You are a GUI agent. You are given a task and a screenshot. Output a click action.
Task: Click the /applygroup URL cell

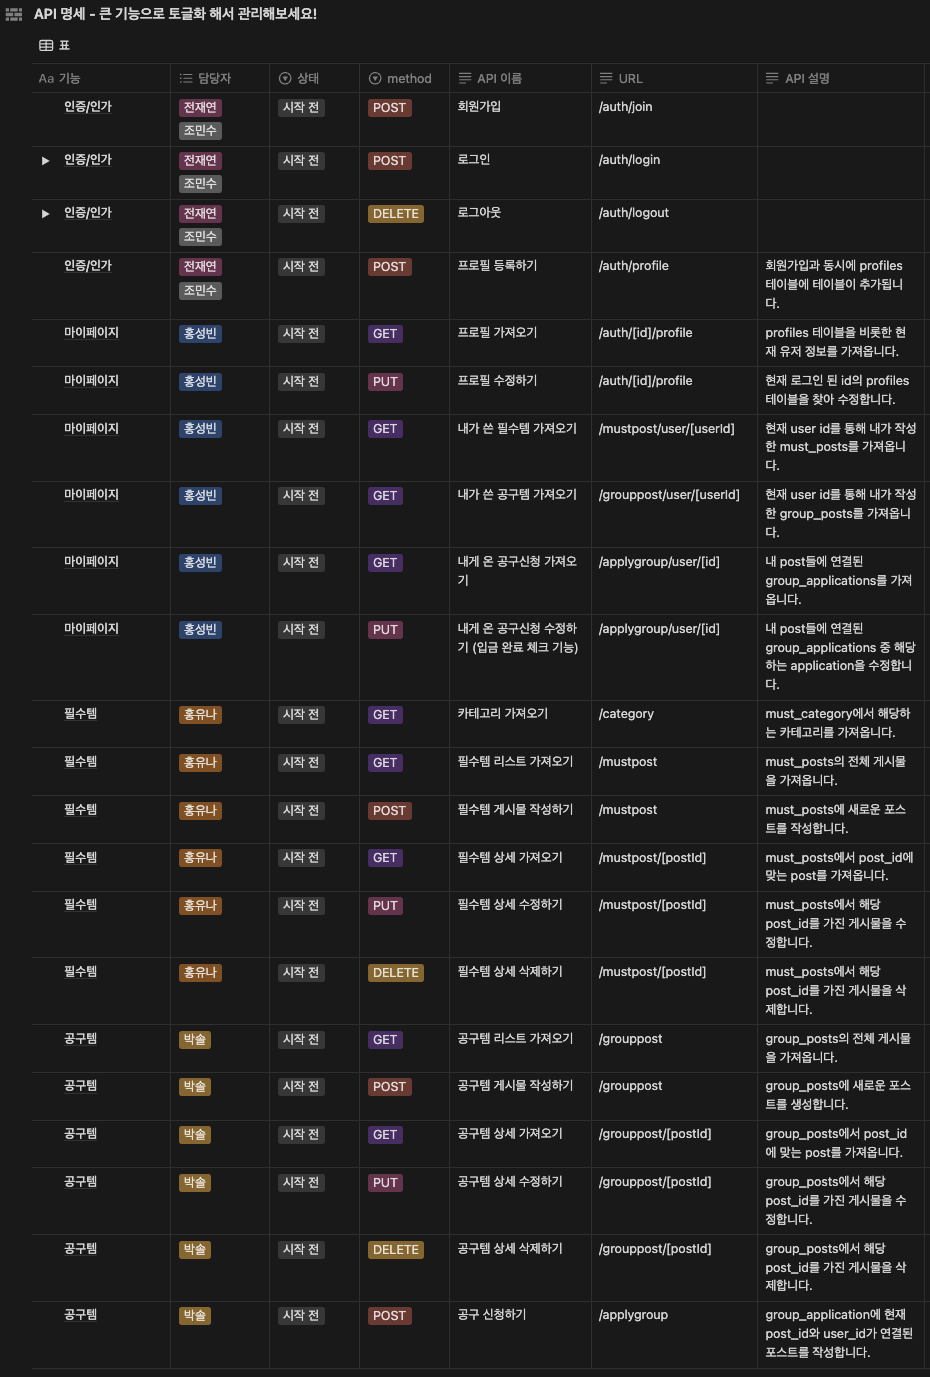pyautogui.click(x=674, y=1334)
